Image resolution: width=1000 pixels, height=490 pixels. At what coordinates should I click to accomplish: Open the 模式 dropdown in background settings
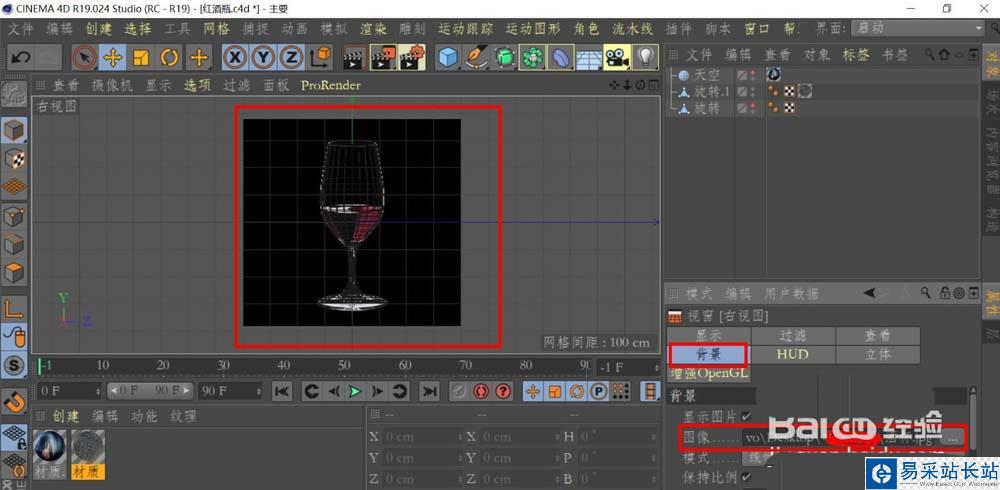758,457
